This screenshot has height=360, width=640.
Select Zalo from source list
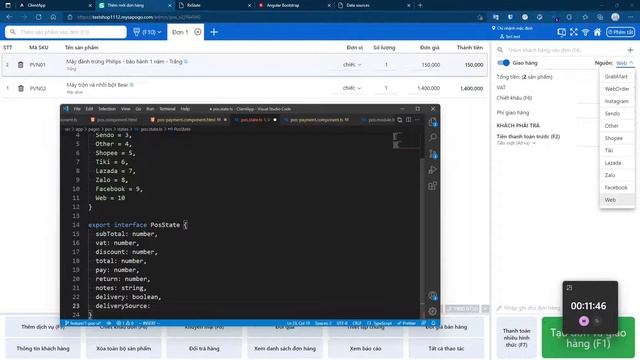coord(617,175)
